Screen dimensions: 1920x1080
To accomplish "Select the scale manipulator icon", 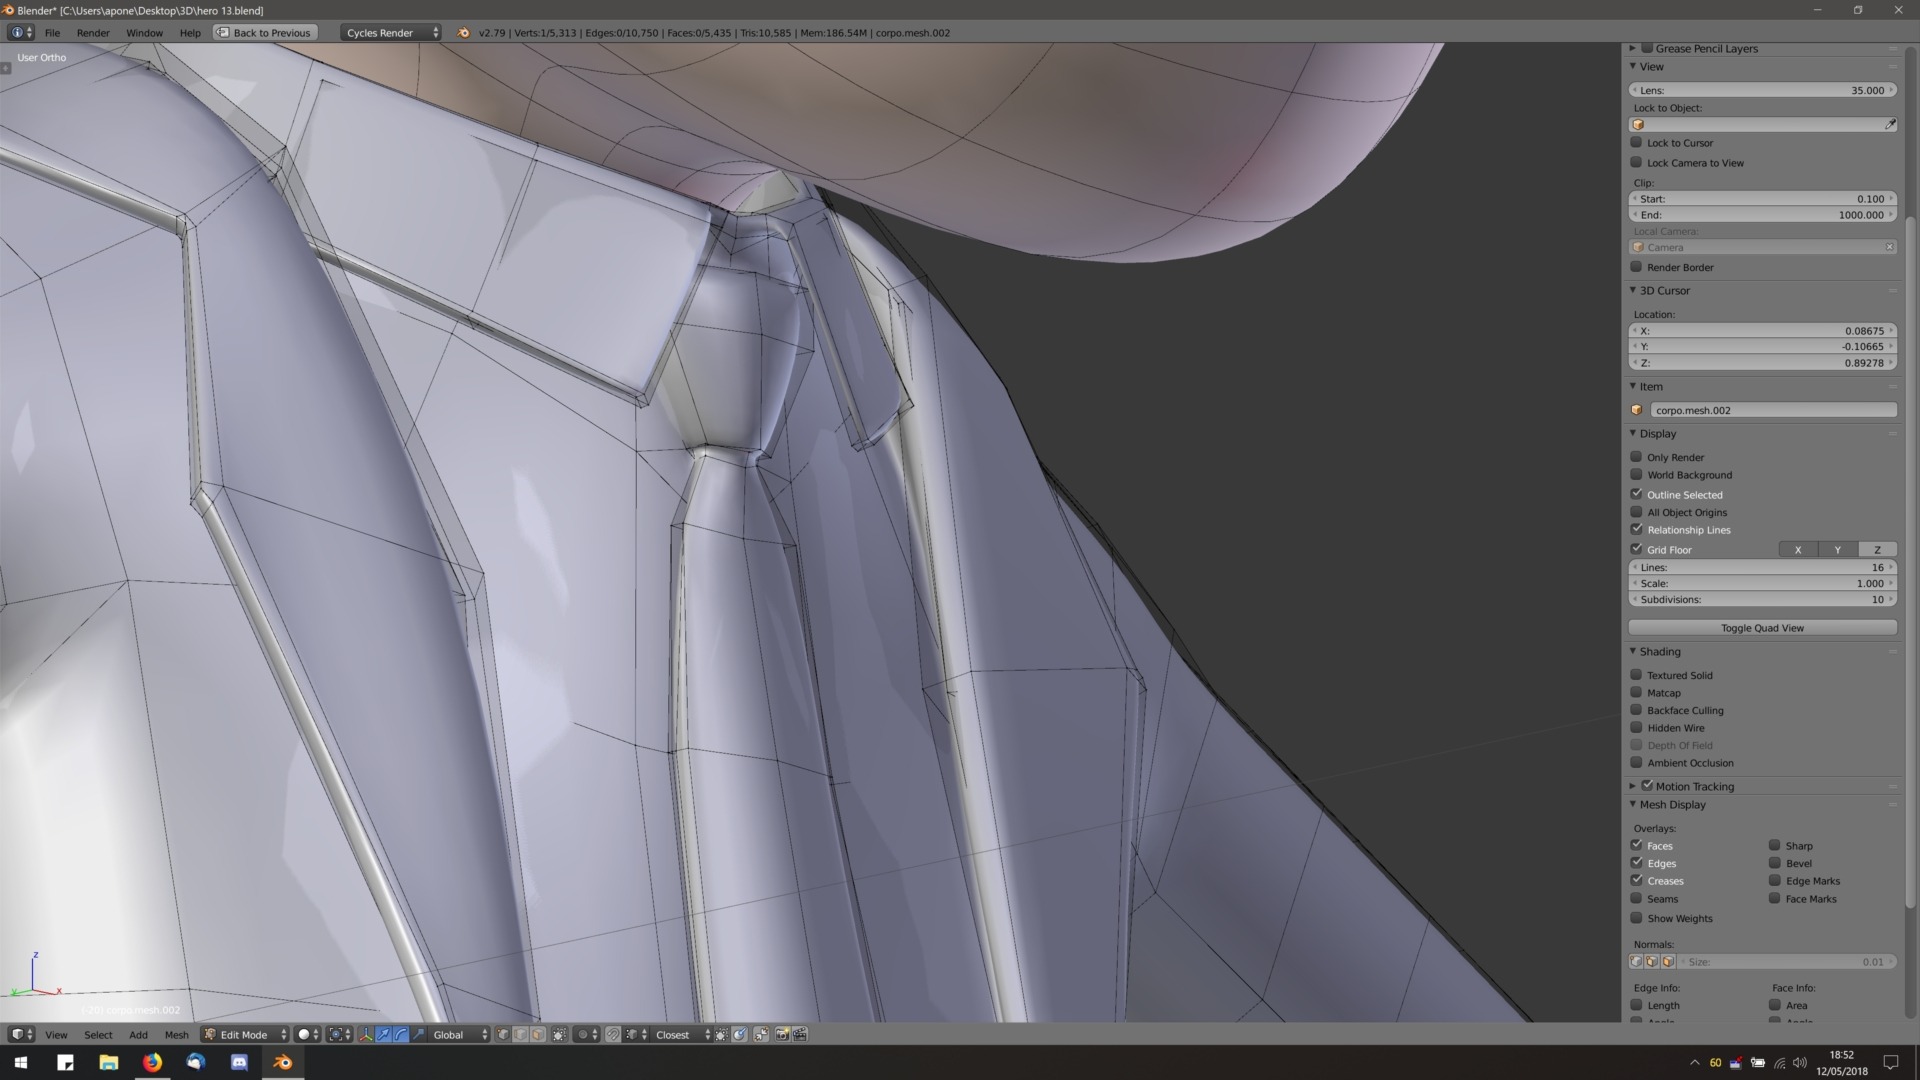I will coord(419,1034).
